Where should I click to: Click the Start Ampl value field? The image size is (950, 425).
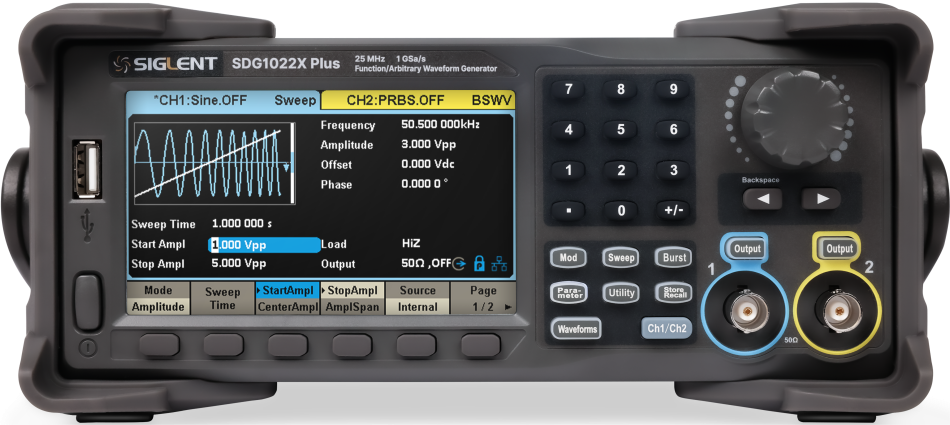click(x=264, y=244)
